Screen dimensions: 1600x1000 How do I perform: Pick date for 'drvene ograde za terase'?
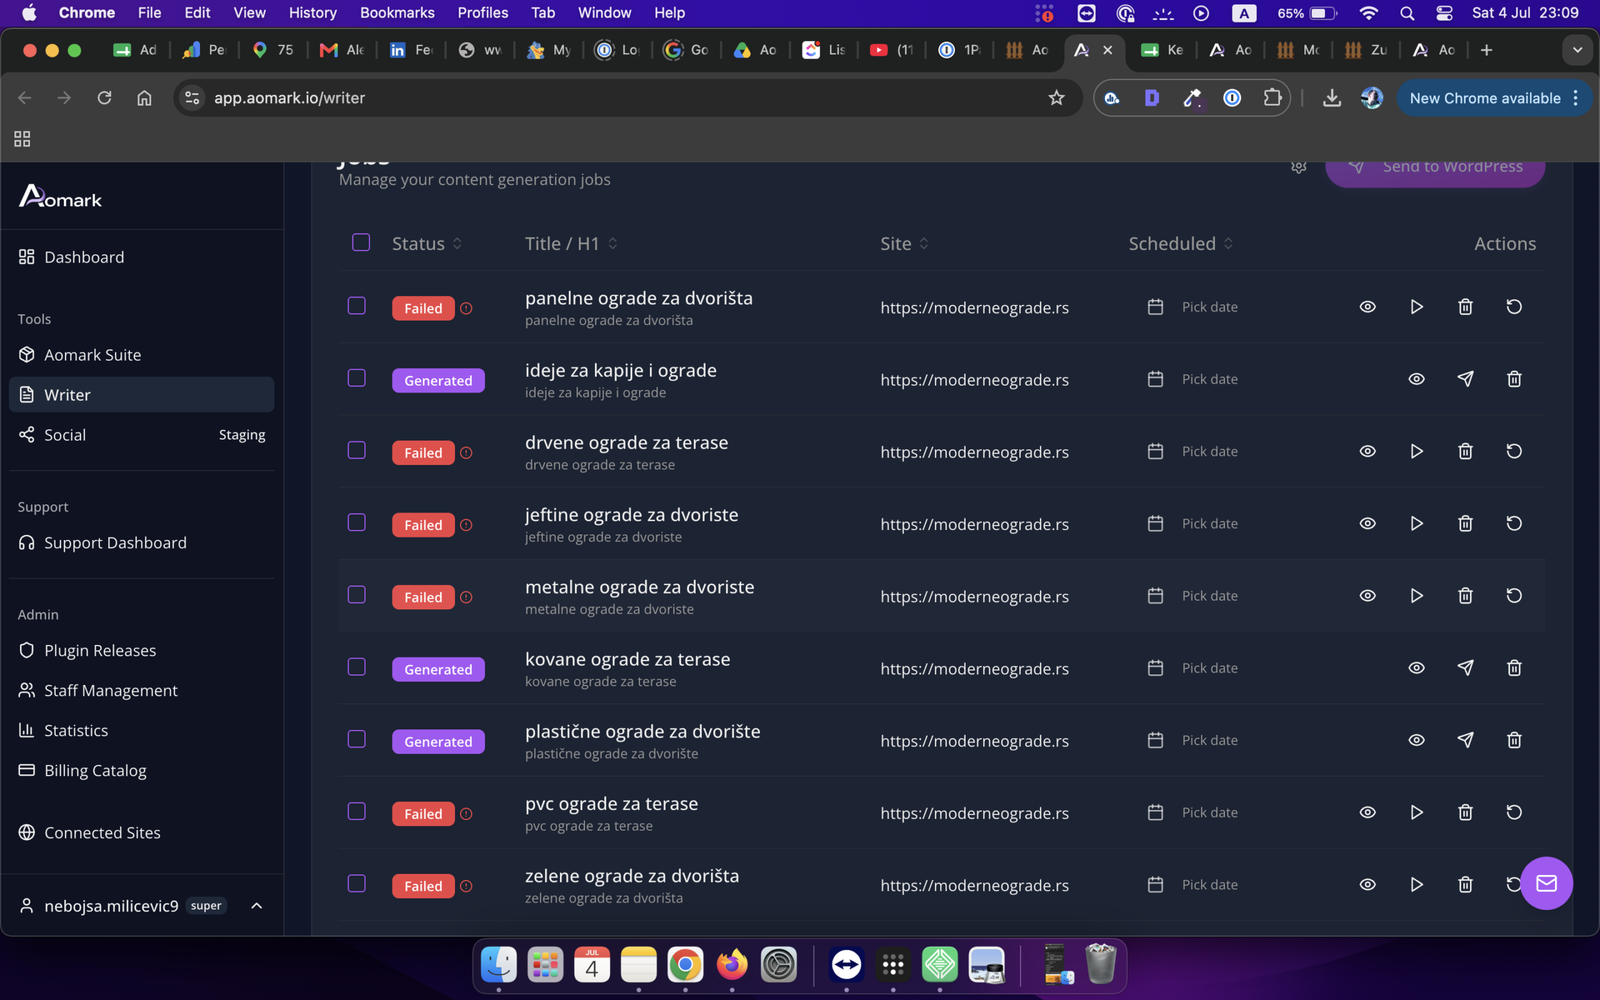tap(1193, 451)
